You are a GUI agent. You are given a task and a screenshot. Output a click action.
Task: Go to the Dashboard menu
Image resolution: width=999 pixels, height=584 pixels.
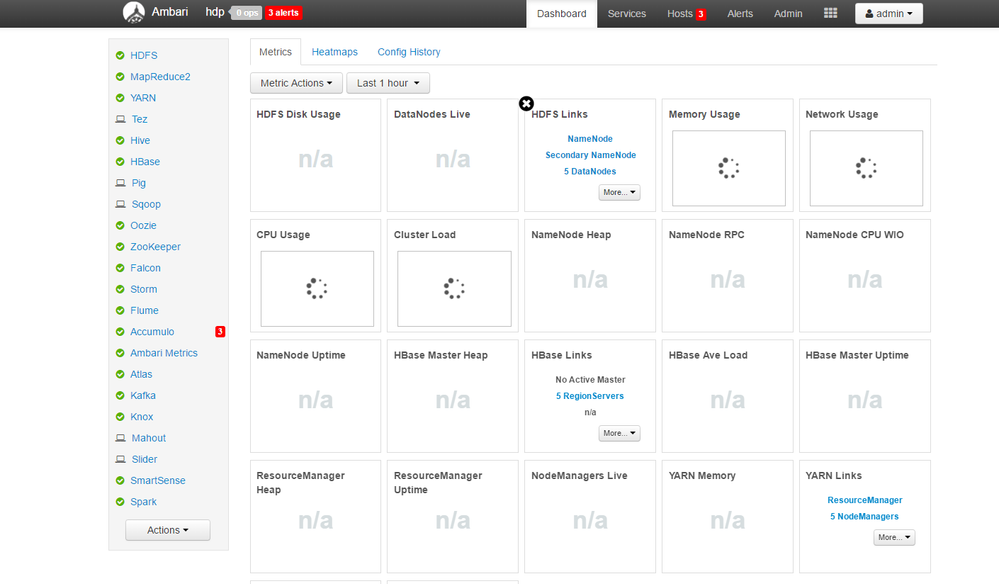pyautogui.click(x=561, y=13)
